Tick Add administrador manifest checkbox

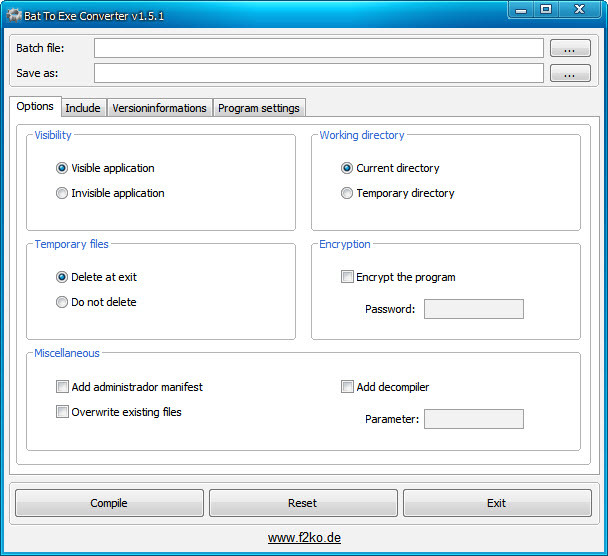63,387
